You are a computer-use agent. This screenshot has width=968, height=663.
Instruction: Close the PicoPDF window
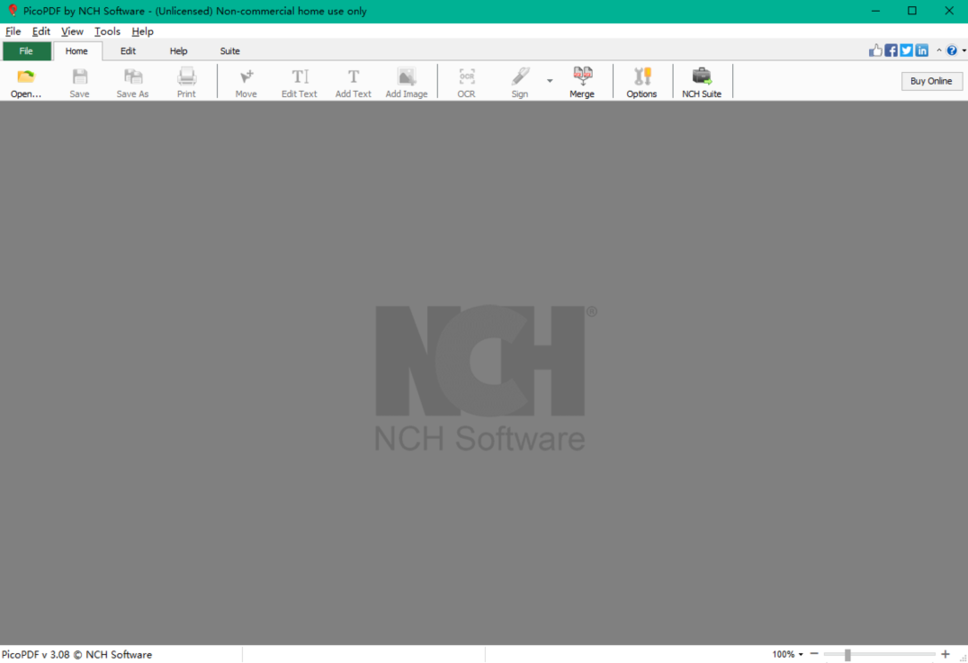tap(949, 10)
